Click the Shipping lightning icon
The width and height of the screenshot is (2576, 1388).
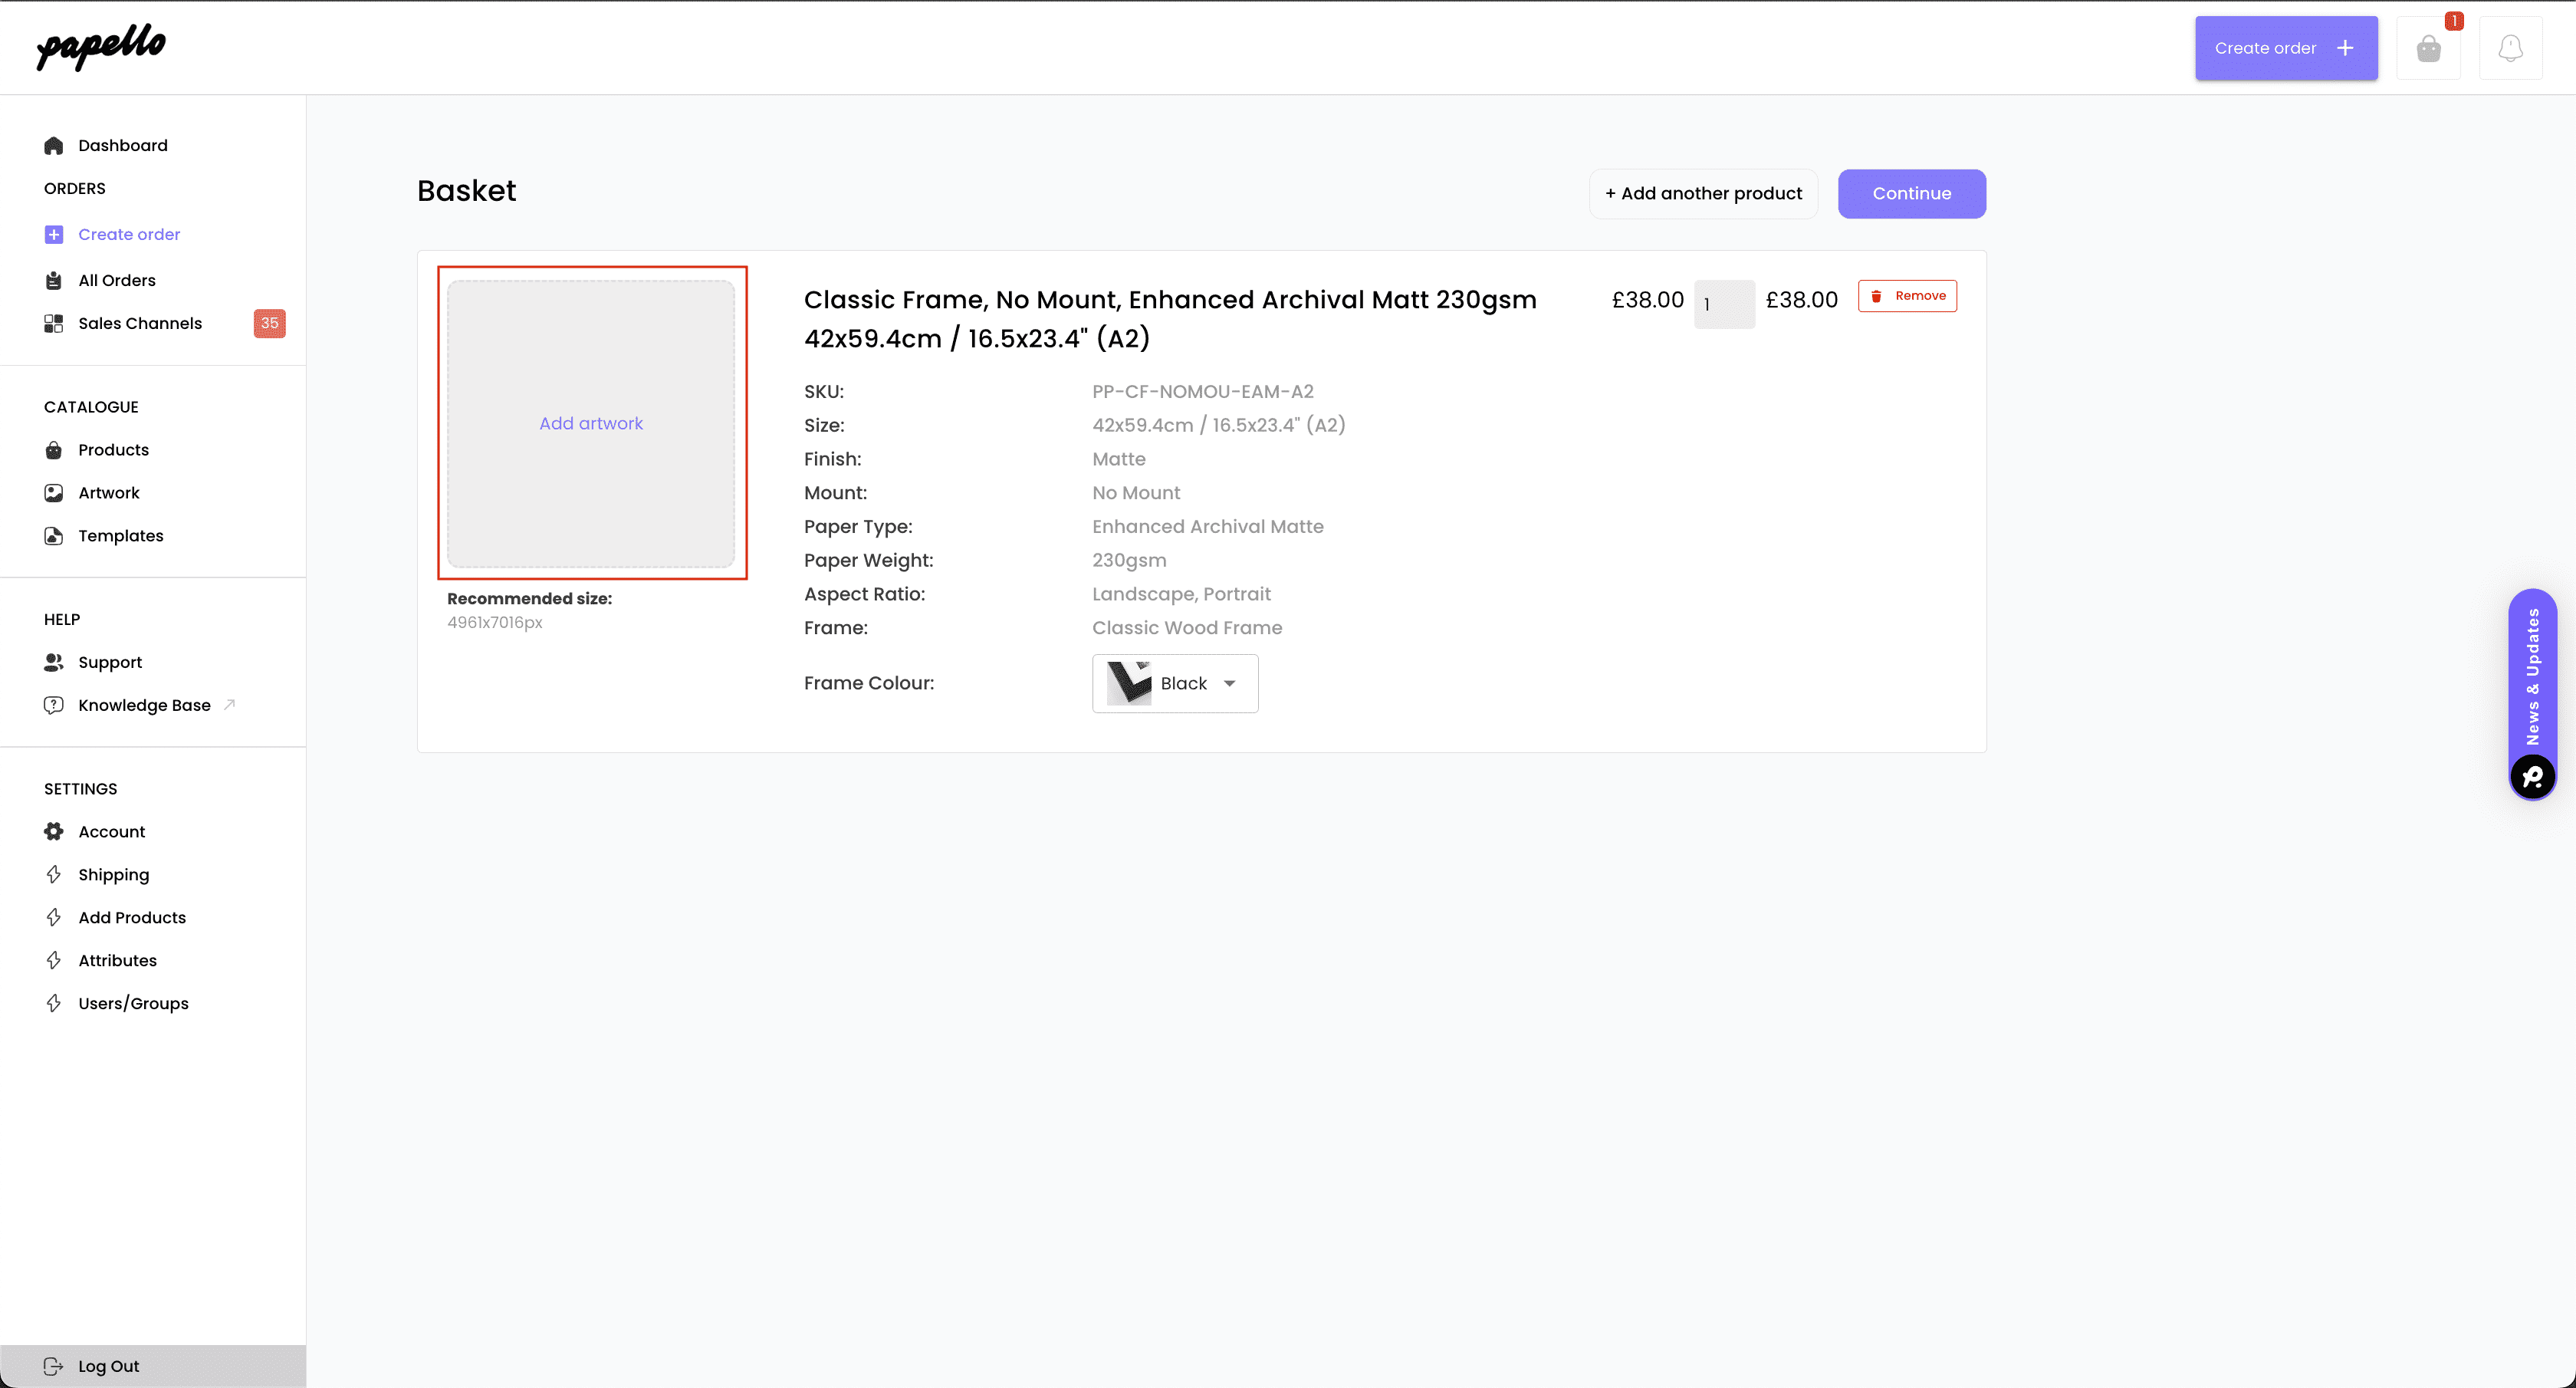(x=54, y=875)
